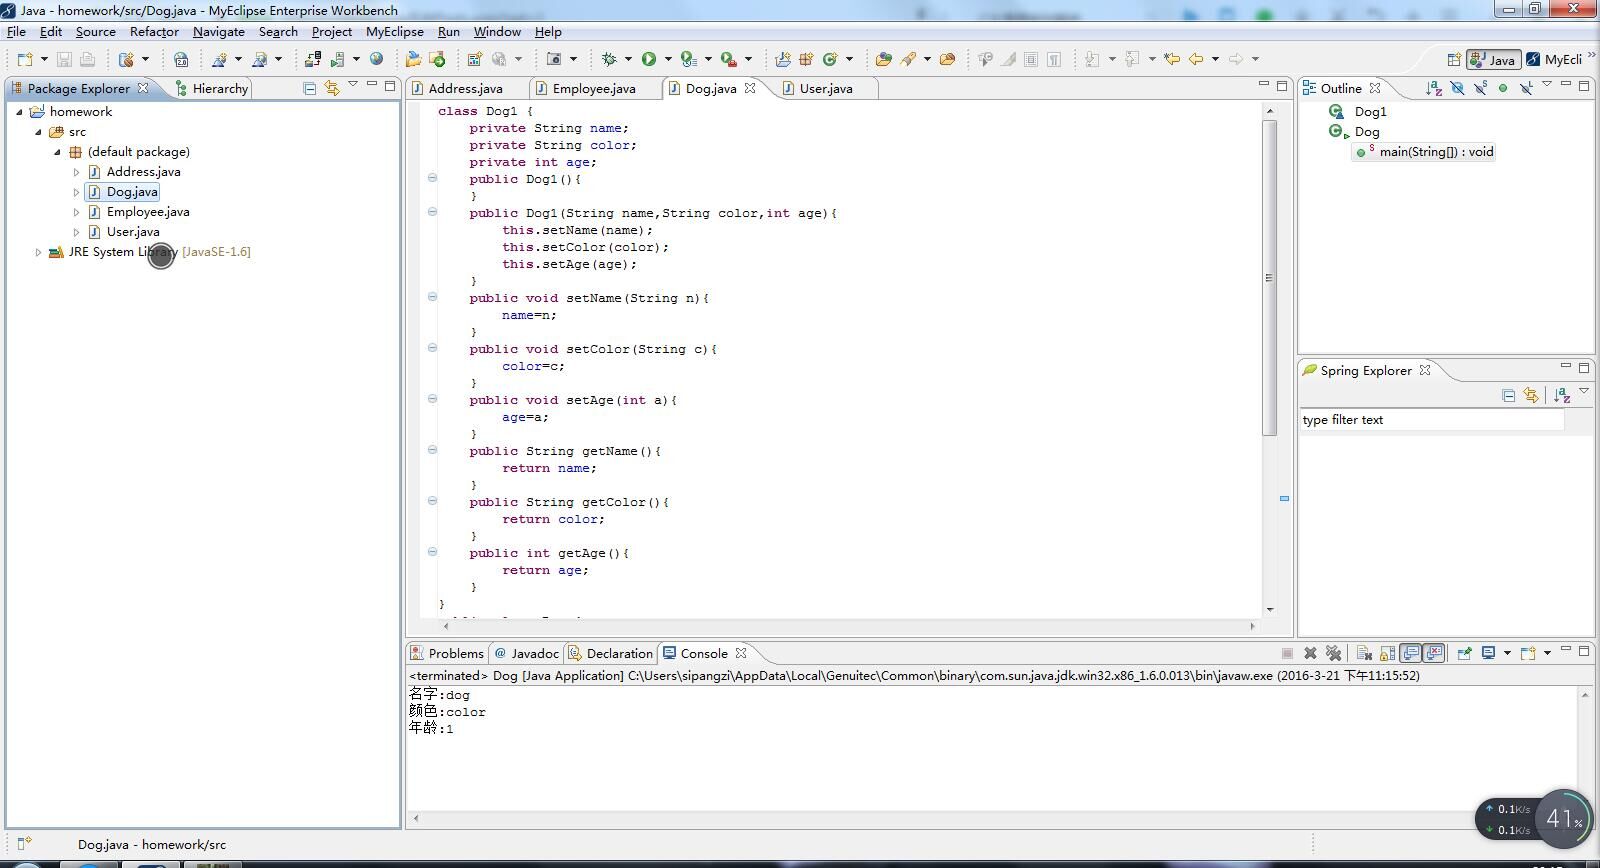1600x868 pixels.
Task: Click Back to last edit location arrow
Action: 1171,59
